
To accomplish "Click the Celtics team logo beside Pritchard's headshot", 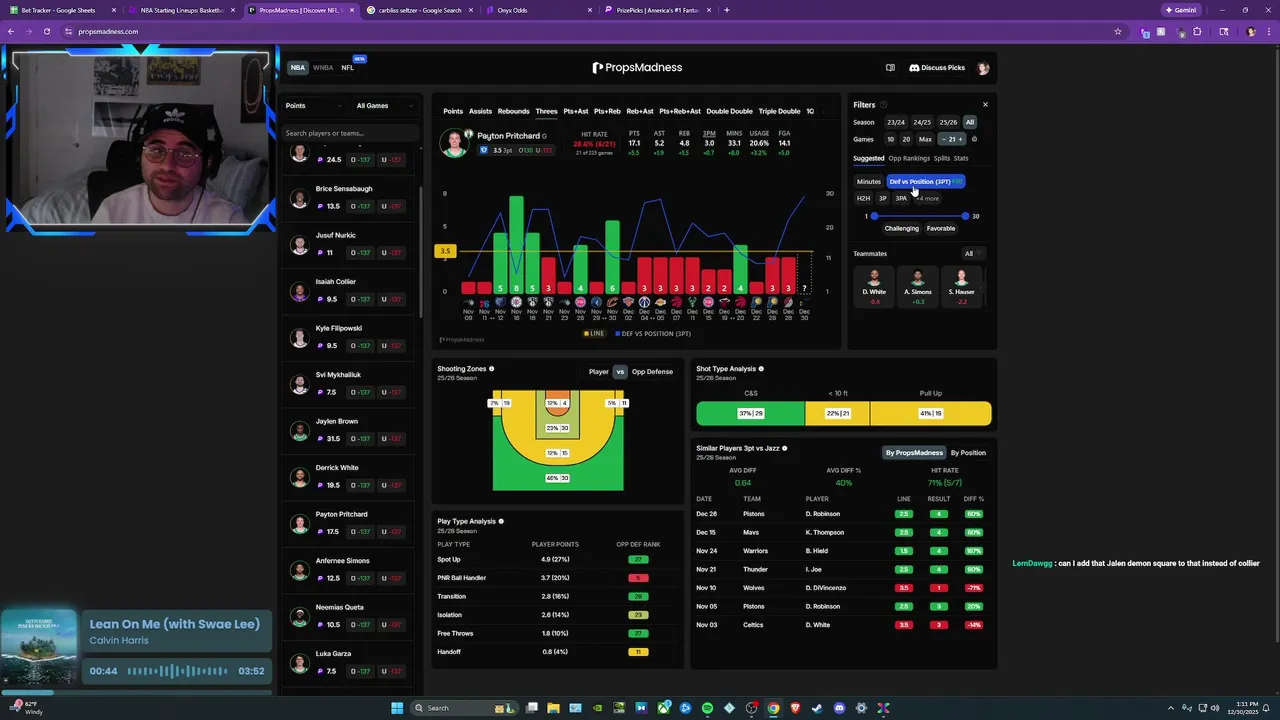I will (x=468, y=133).
